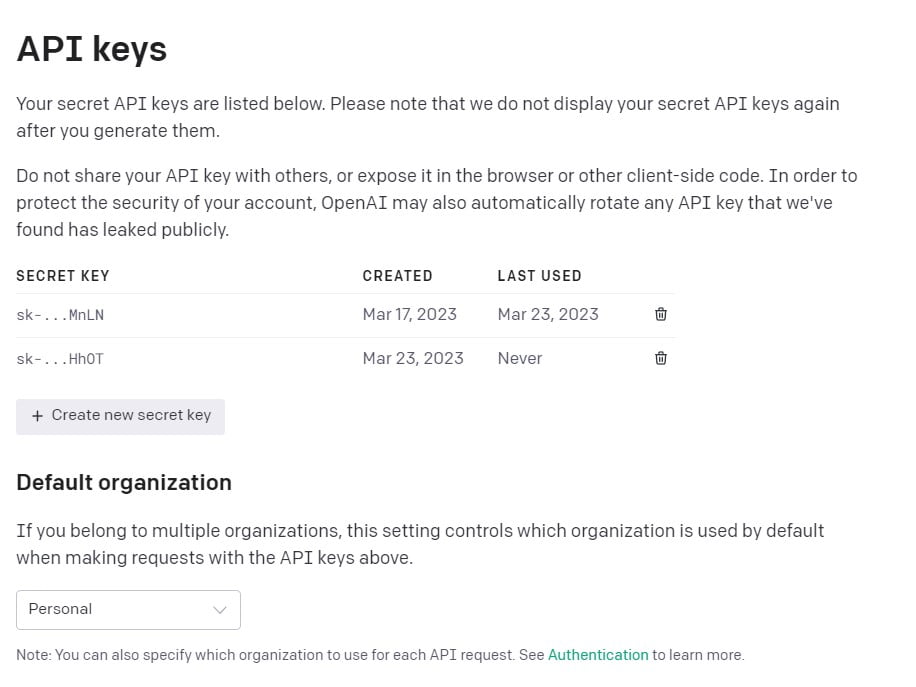Select the sk-...HhOT key entry
Image resolution: width=916 pixels, height=687 pixels.
(x=60, y=358)
